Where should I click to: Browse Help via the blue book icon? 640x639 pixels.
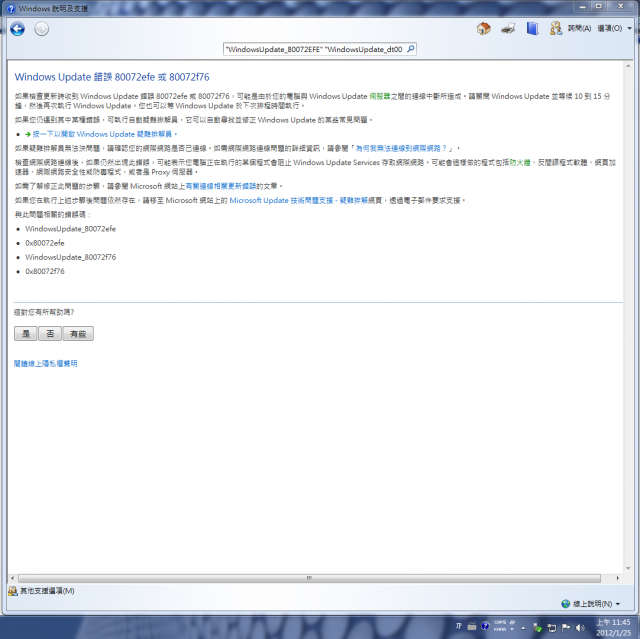pos(532,29)
